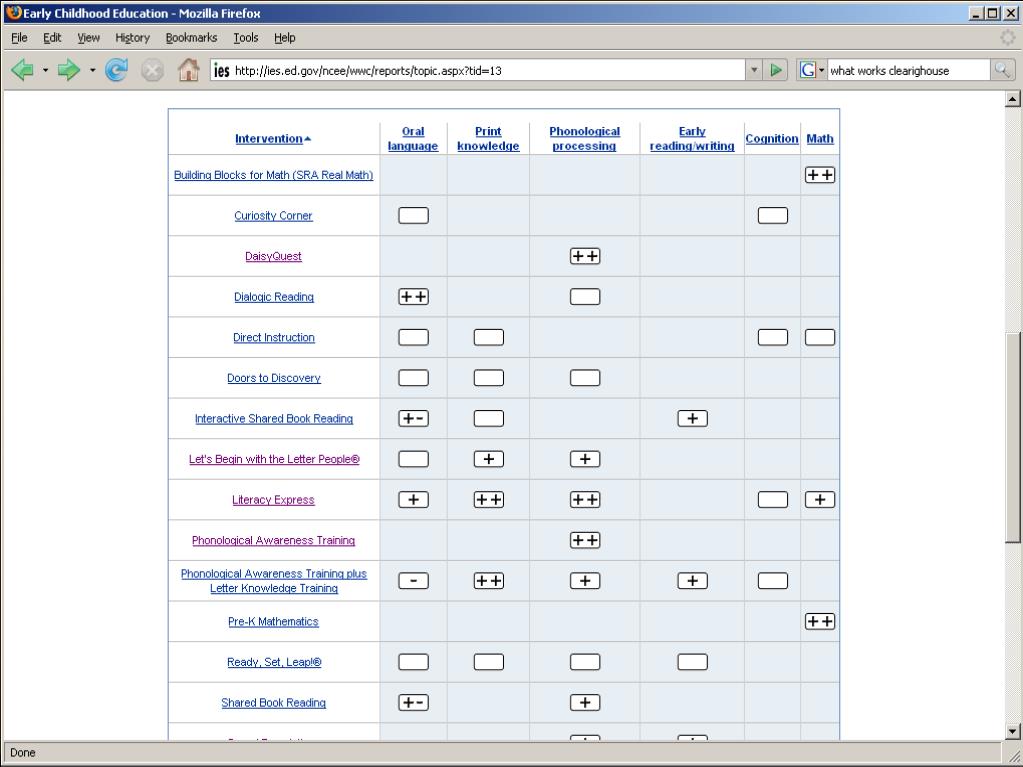Click Curiosity Corner's Cognition rating box
This screenshot has width=1023, height=767.
click(x=772, y=215)
